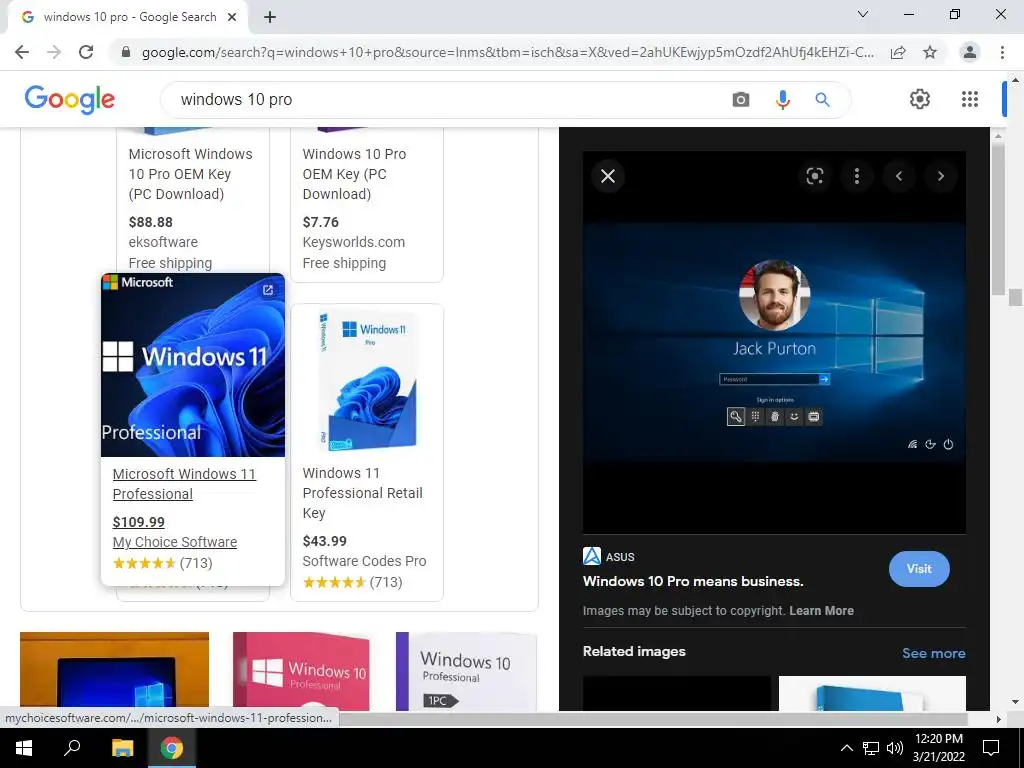Open Windows 10 Pro OEM Key (PC Download) listing

pos(354,174)
